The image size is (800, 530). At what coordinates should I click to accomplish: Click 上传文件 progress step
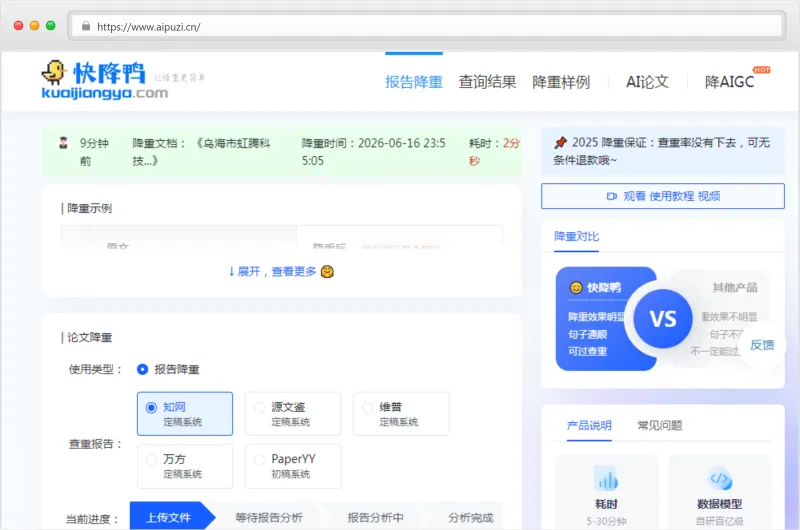[x=172, y=516]
